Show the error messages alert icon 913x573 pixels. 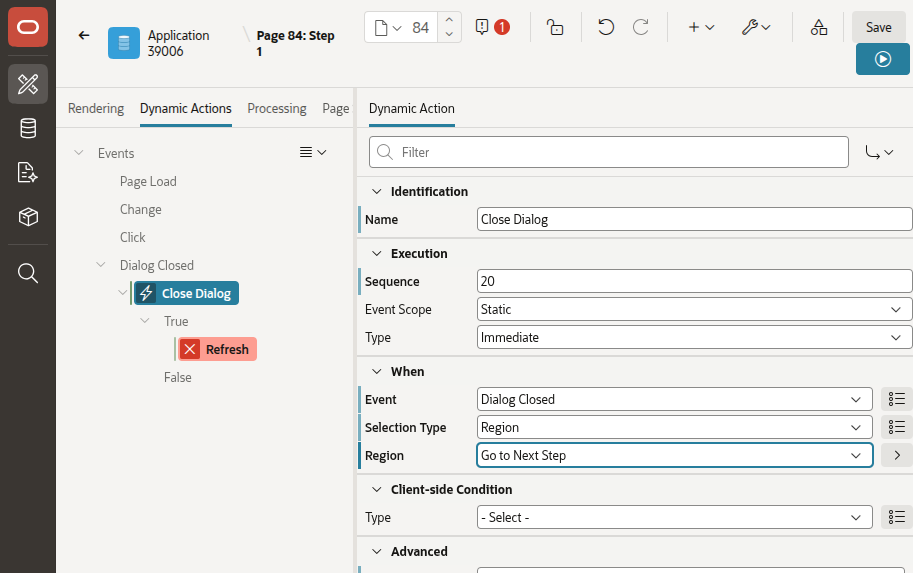[x=492, y=27]
